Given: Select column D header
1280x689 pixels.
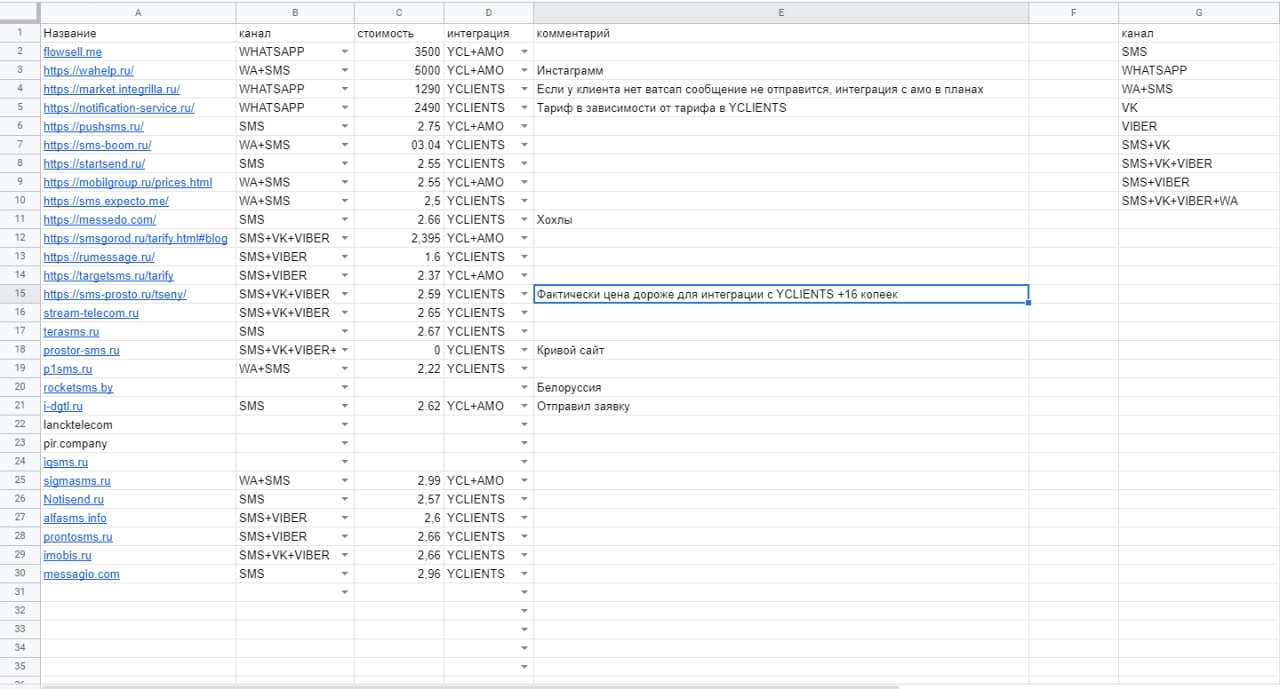Looking at the screenshot, I should coord(489,12).
